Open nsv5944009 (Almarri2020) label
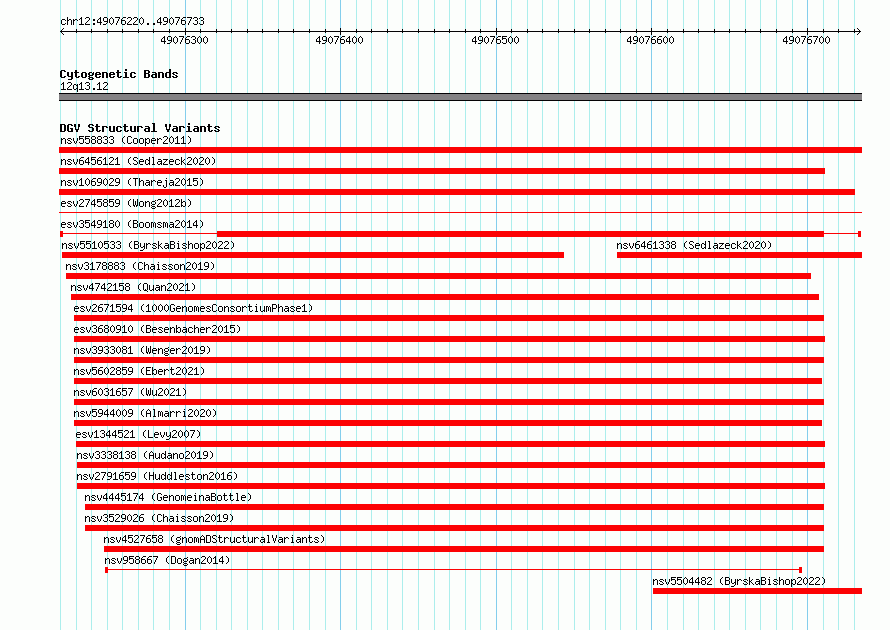This screenshot has height=630, width=890. [x=145, y=413]
